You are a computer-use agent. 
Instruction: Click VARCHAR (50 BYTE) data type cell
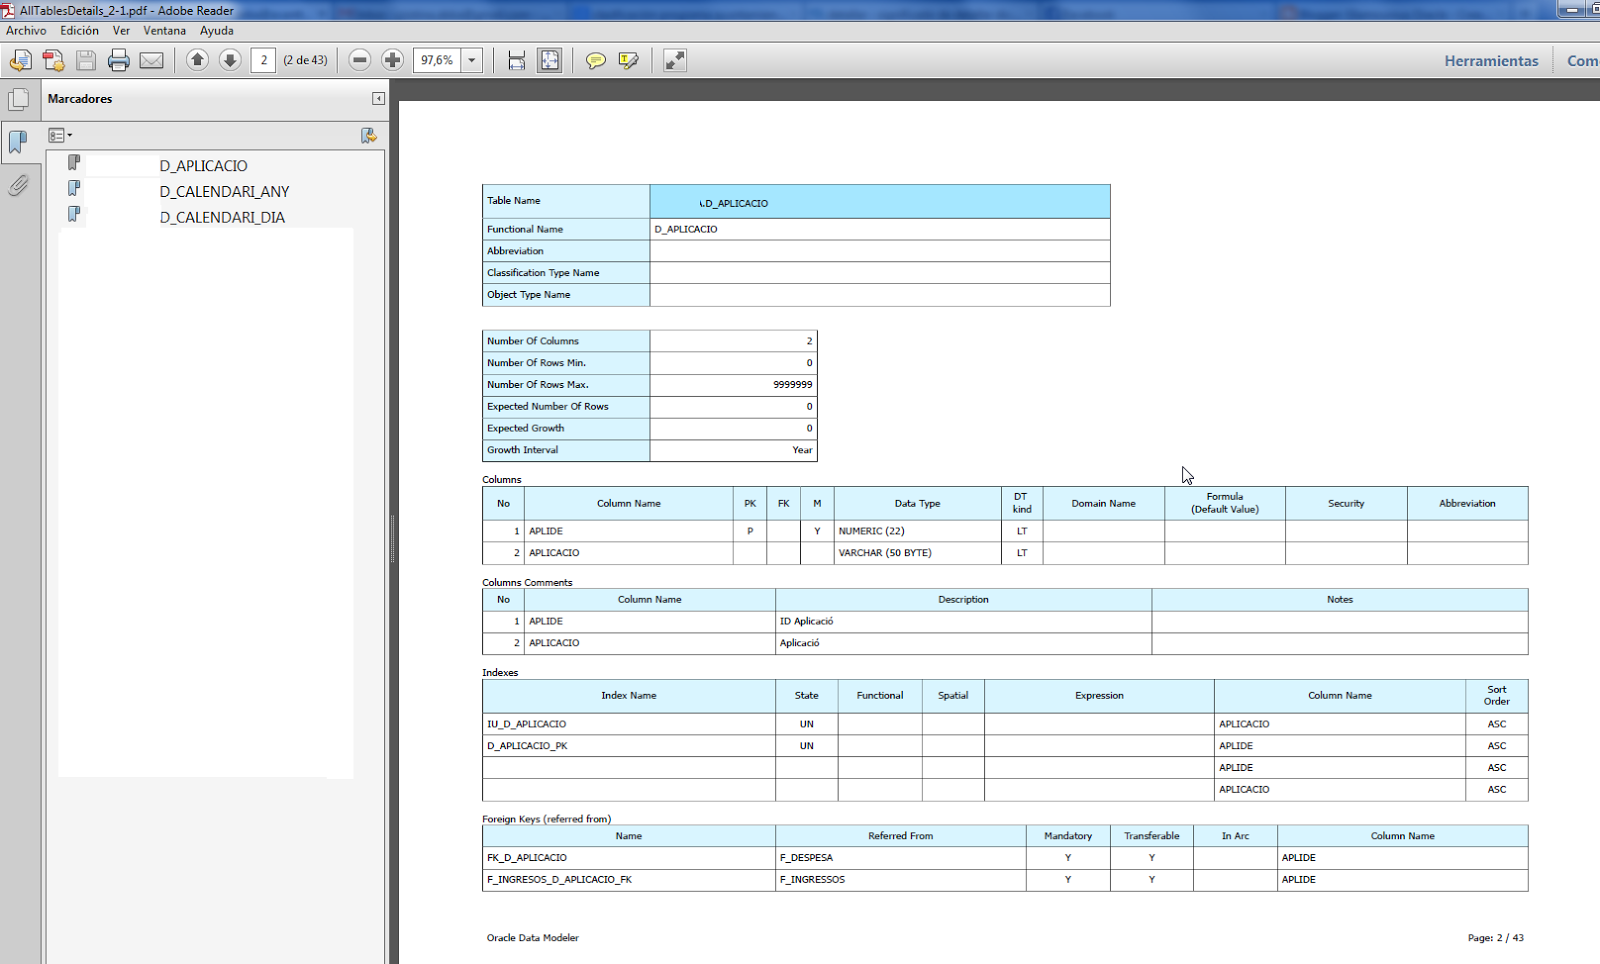pos(917,553)
